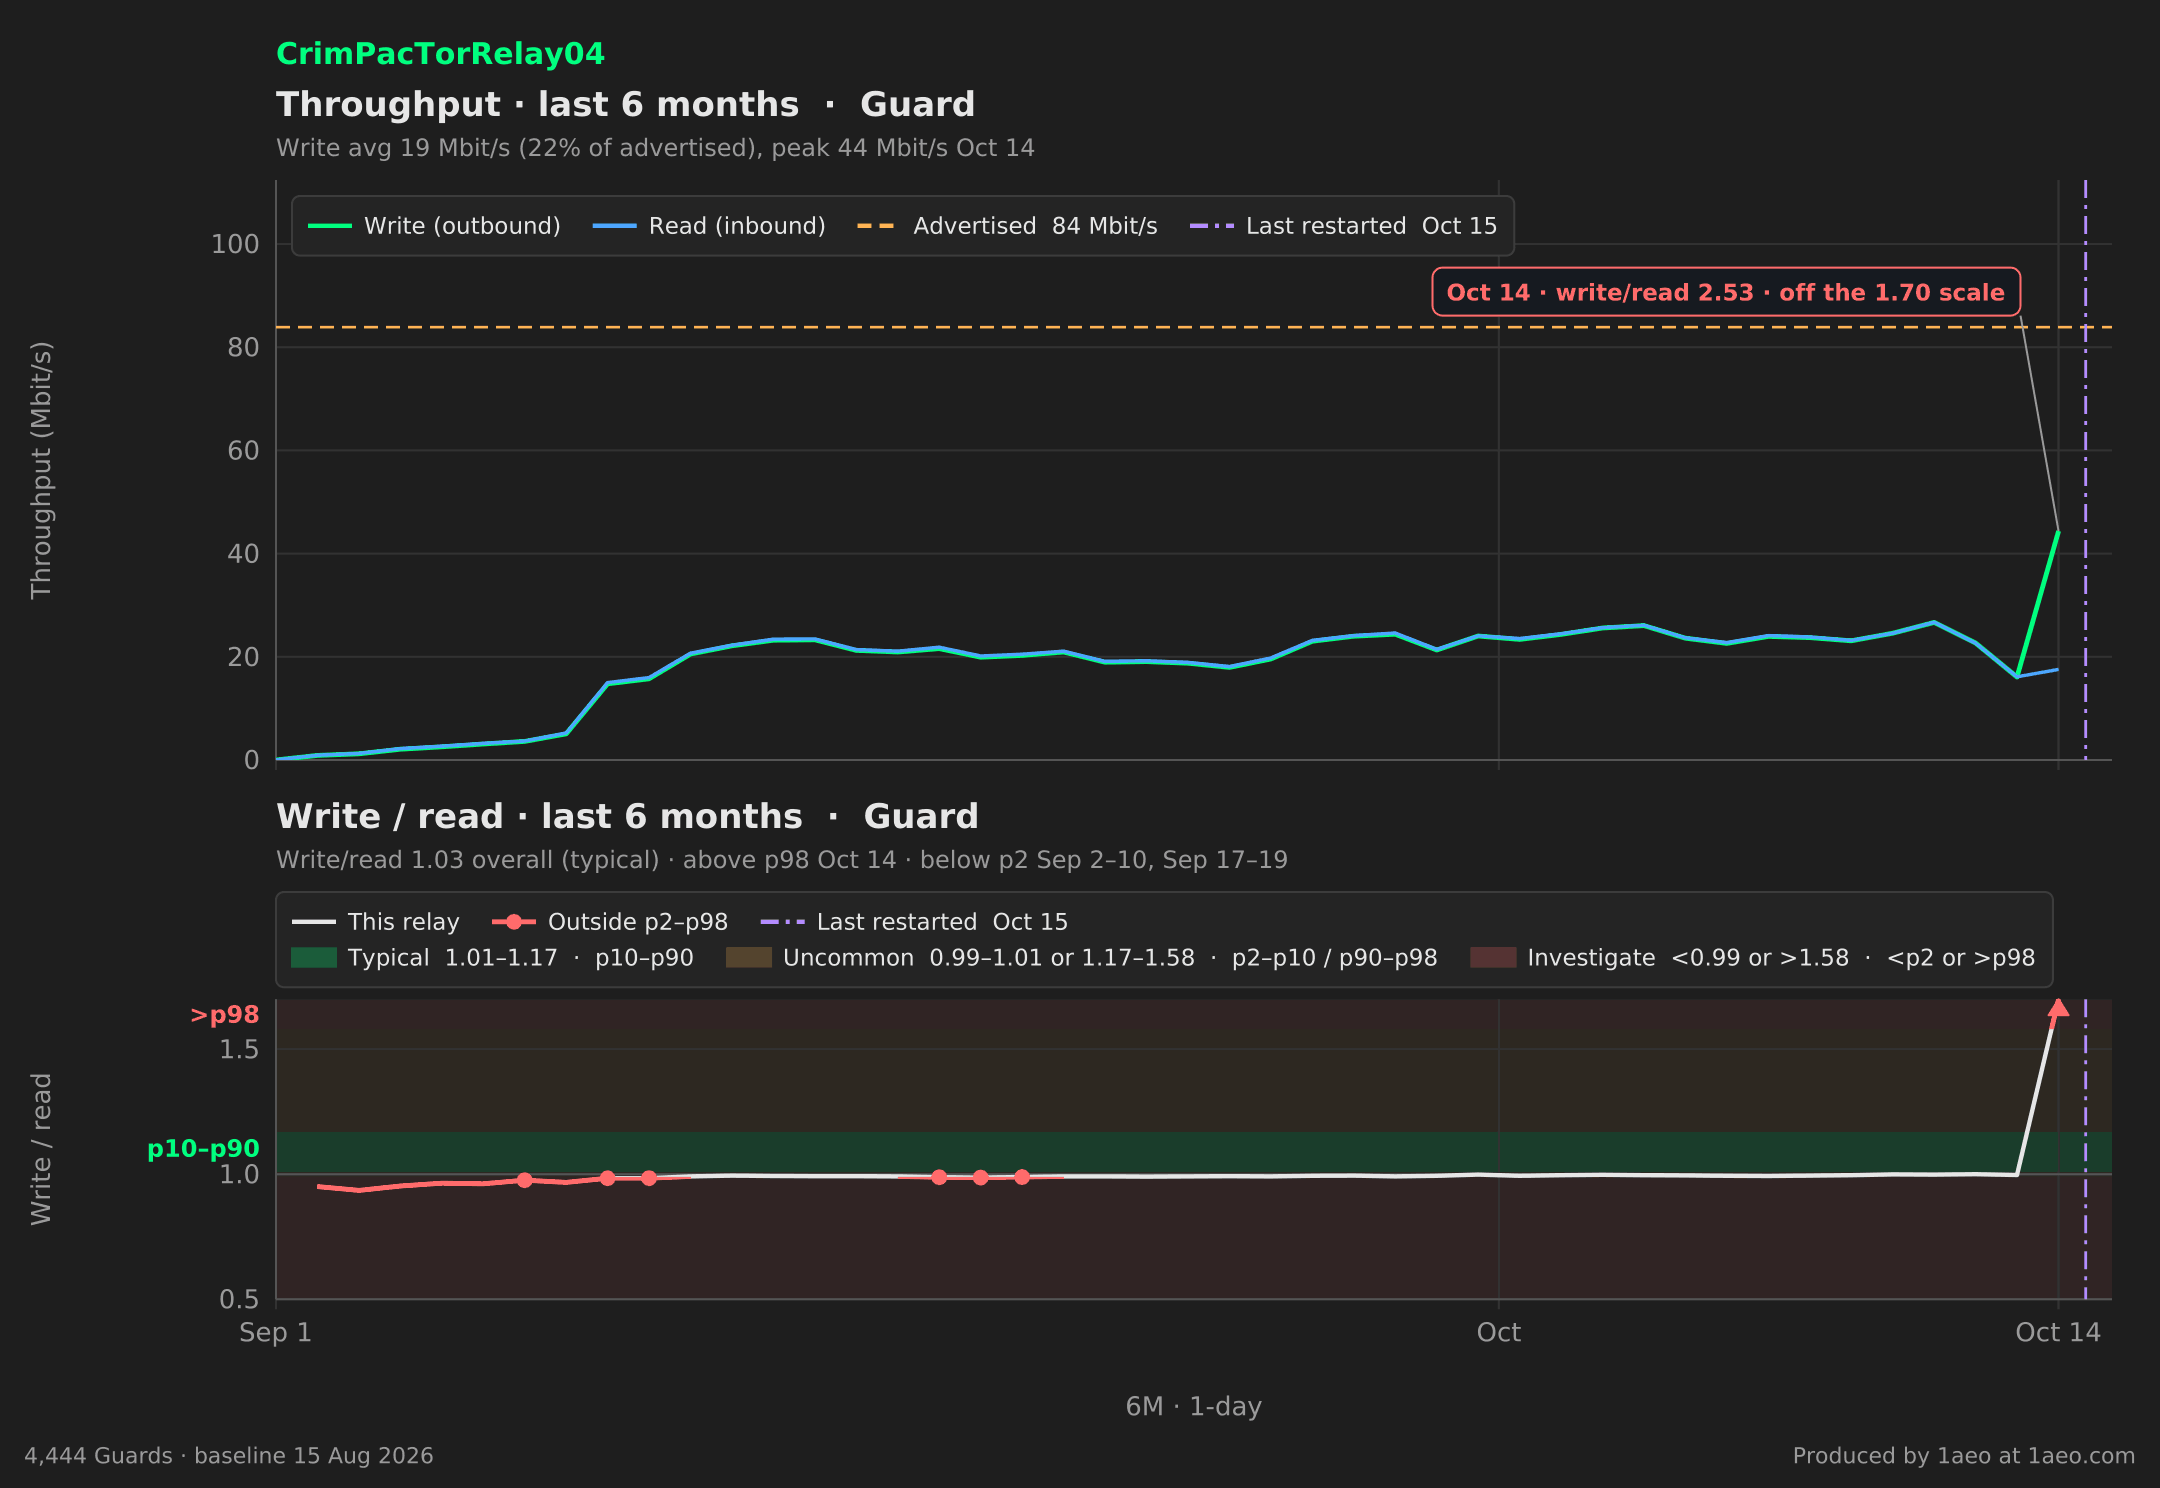Click the red arrow marker at Oct 14
The image size is (2160, 1488).
click(2058, 1009)
